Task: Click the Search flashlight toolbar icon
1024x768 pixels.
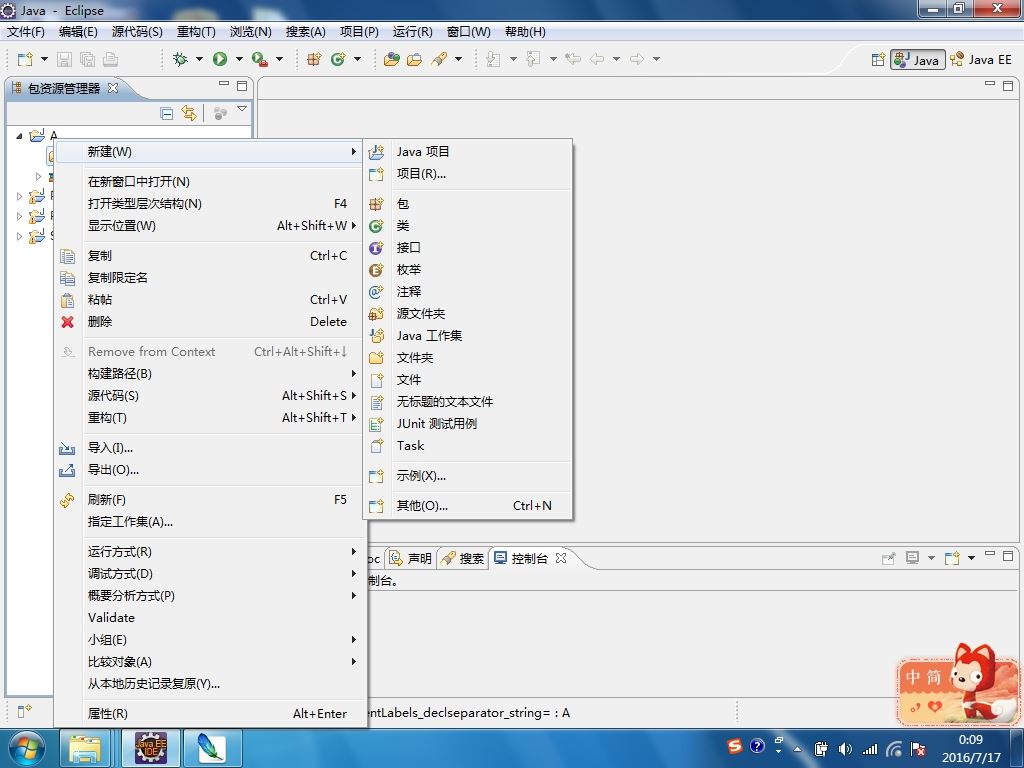Action: coord(439,59)
